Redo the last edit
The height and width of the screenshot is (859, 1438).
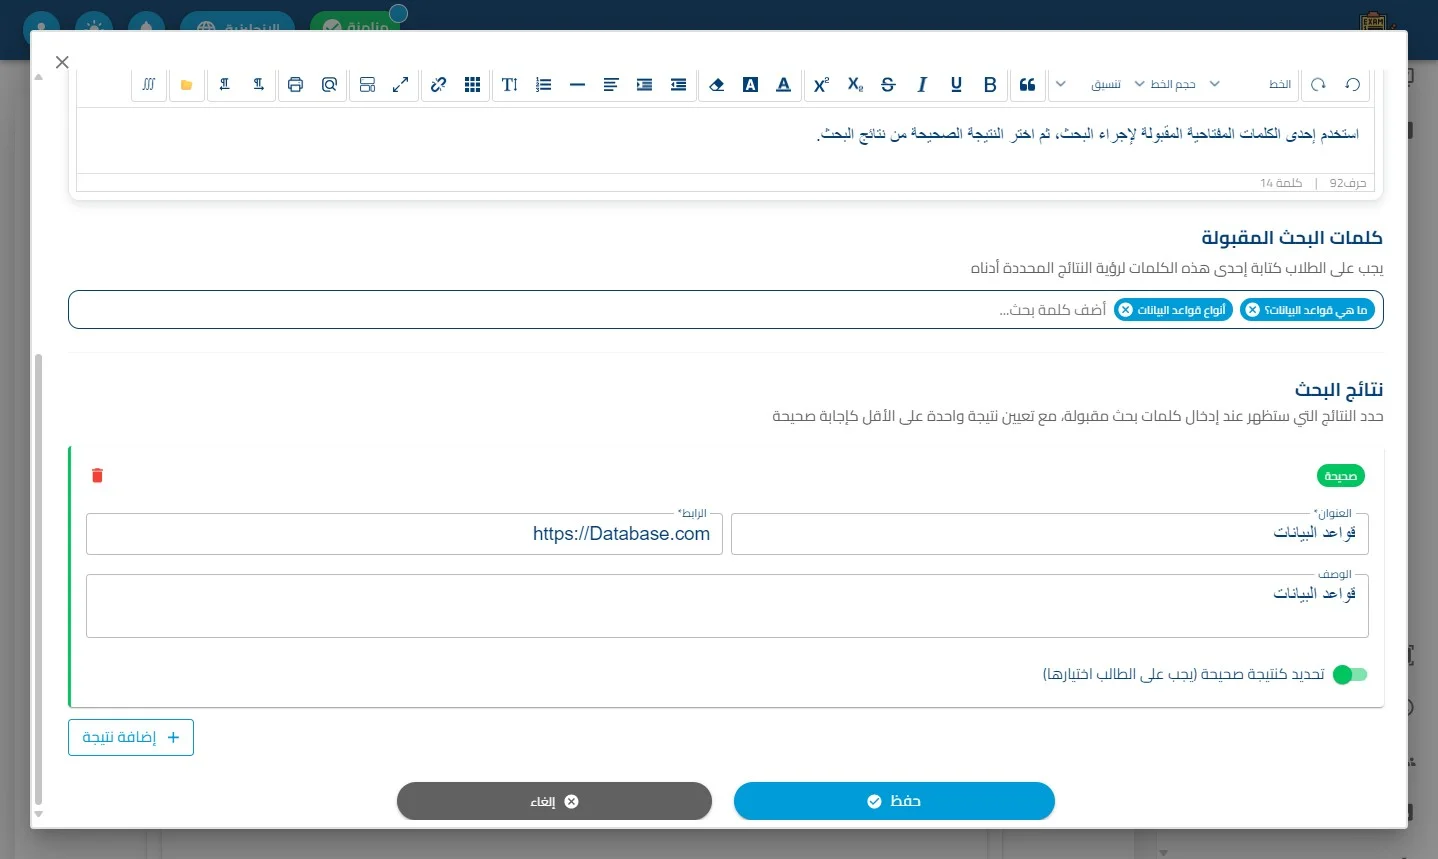click(x=1318, y=85)
